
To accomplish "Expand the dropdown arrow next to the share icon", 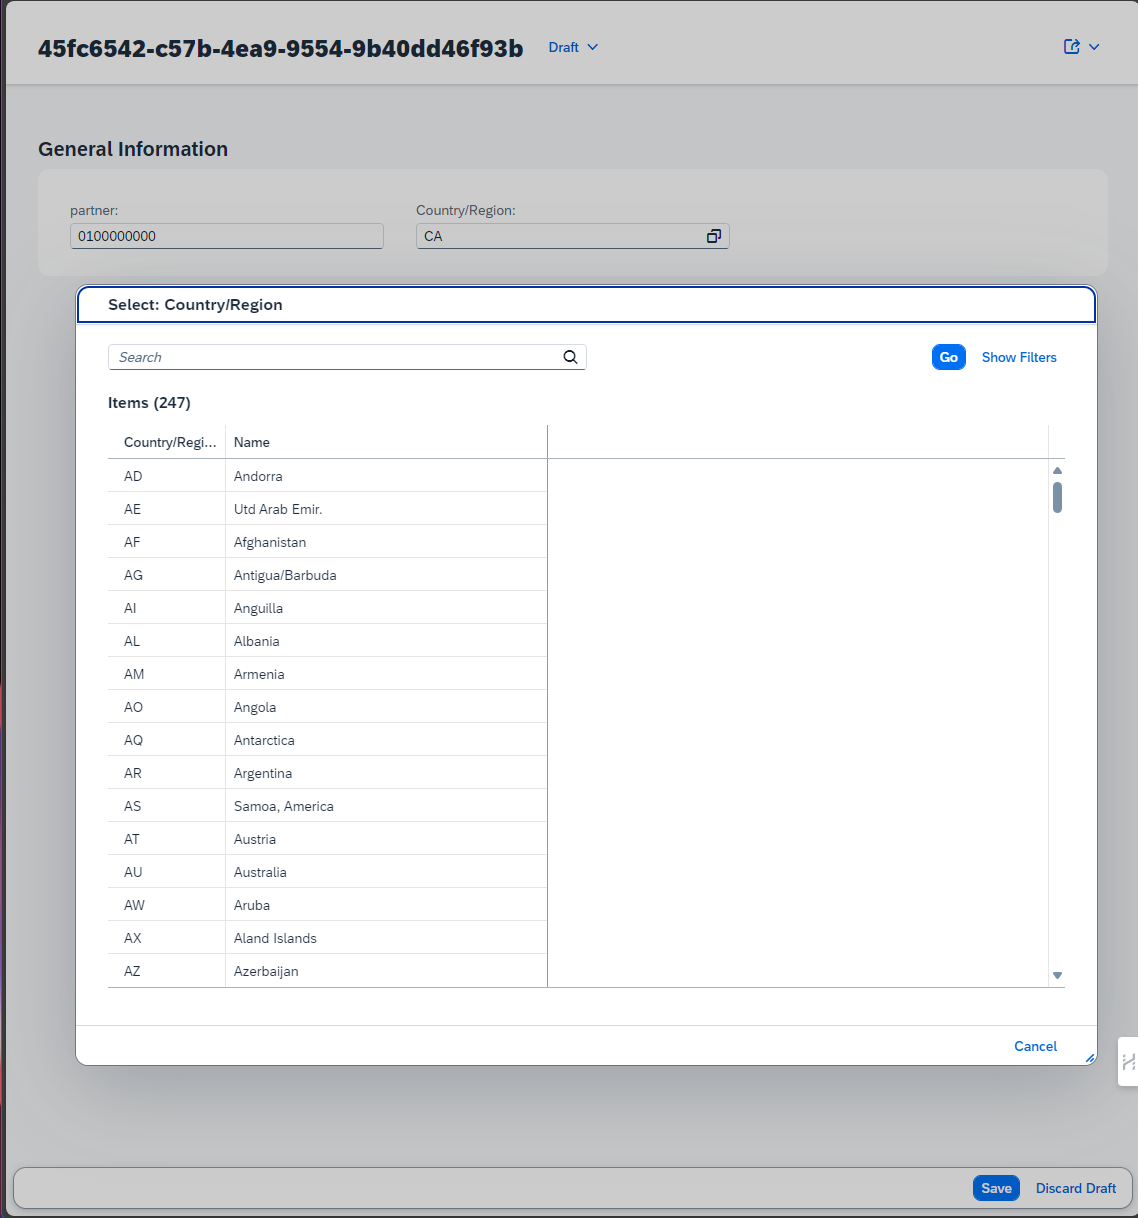I will pyautogui.click(x=1093, y=46).
